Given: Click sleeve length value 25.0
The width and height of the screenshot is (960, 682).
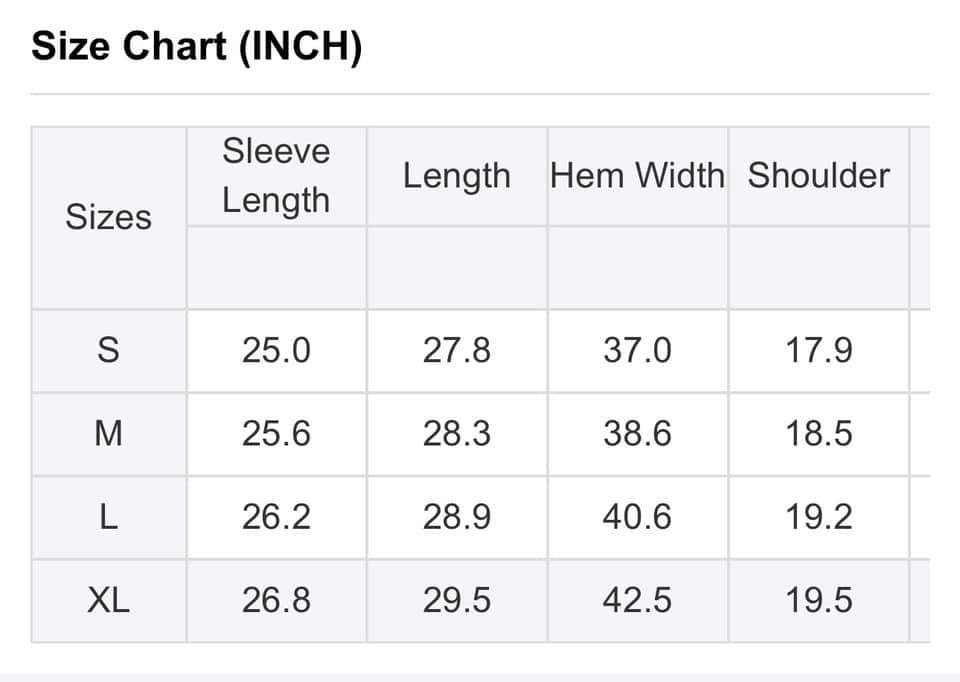Looking at the screenshot, I should click(x=276, y=350).
